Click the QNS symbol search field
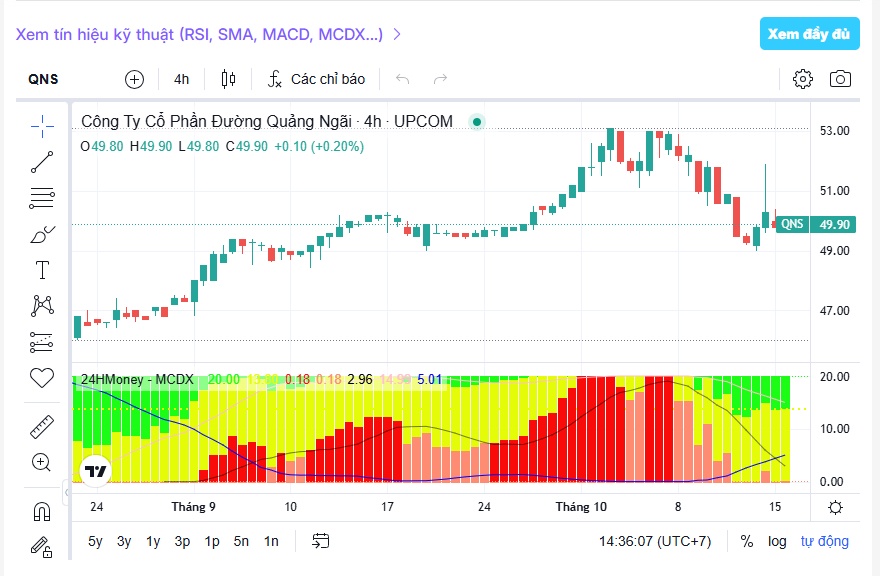 pyautogui.click(x=43, y=79)
